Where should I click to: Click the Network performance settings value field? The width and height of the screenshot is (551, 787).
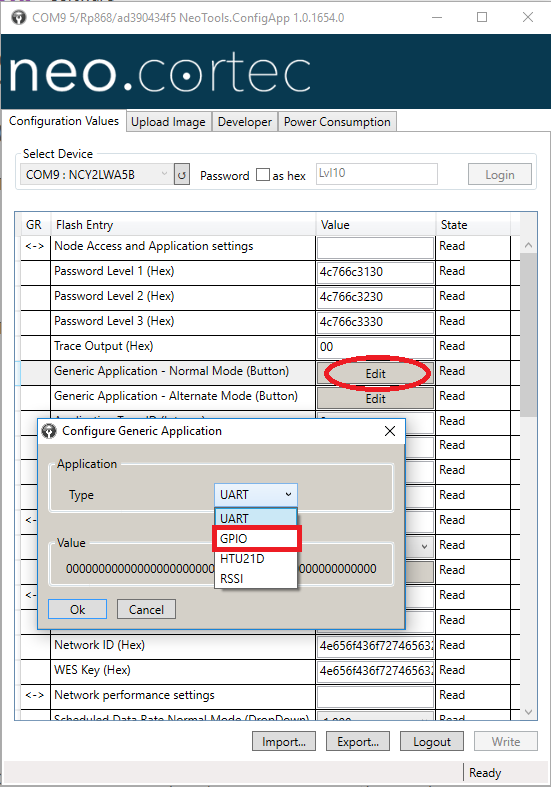pos(375,696)
